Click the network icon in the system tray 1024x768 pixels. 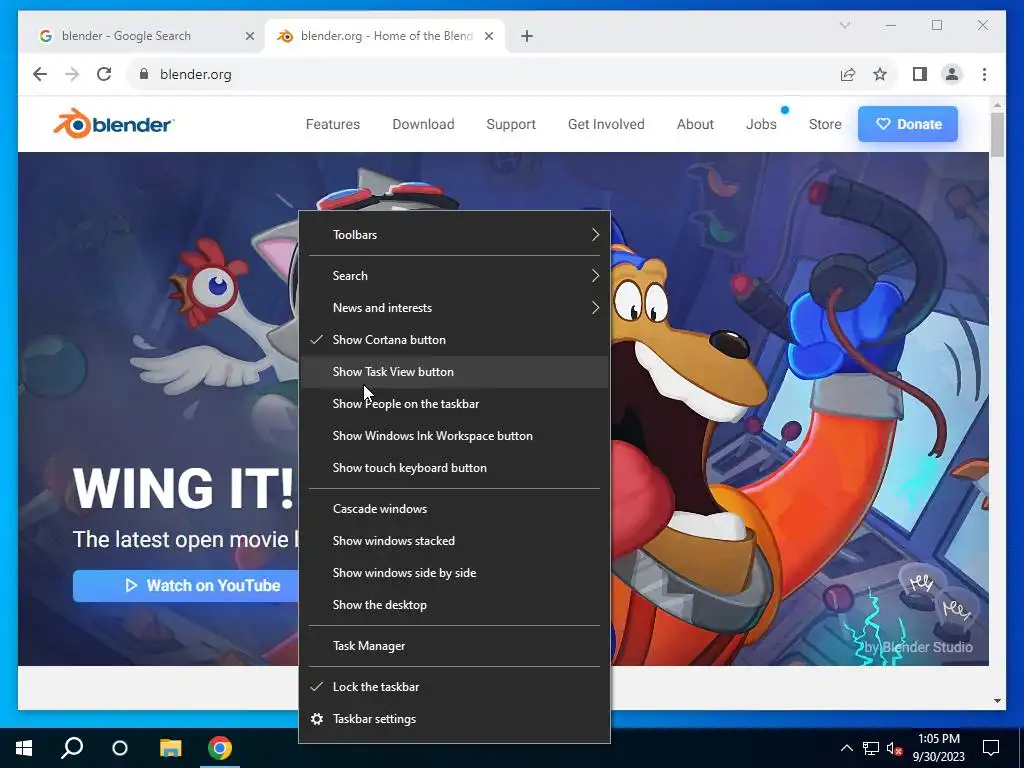[x=871, y=748]
